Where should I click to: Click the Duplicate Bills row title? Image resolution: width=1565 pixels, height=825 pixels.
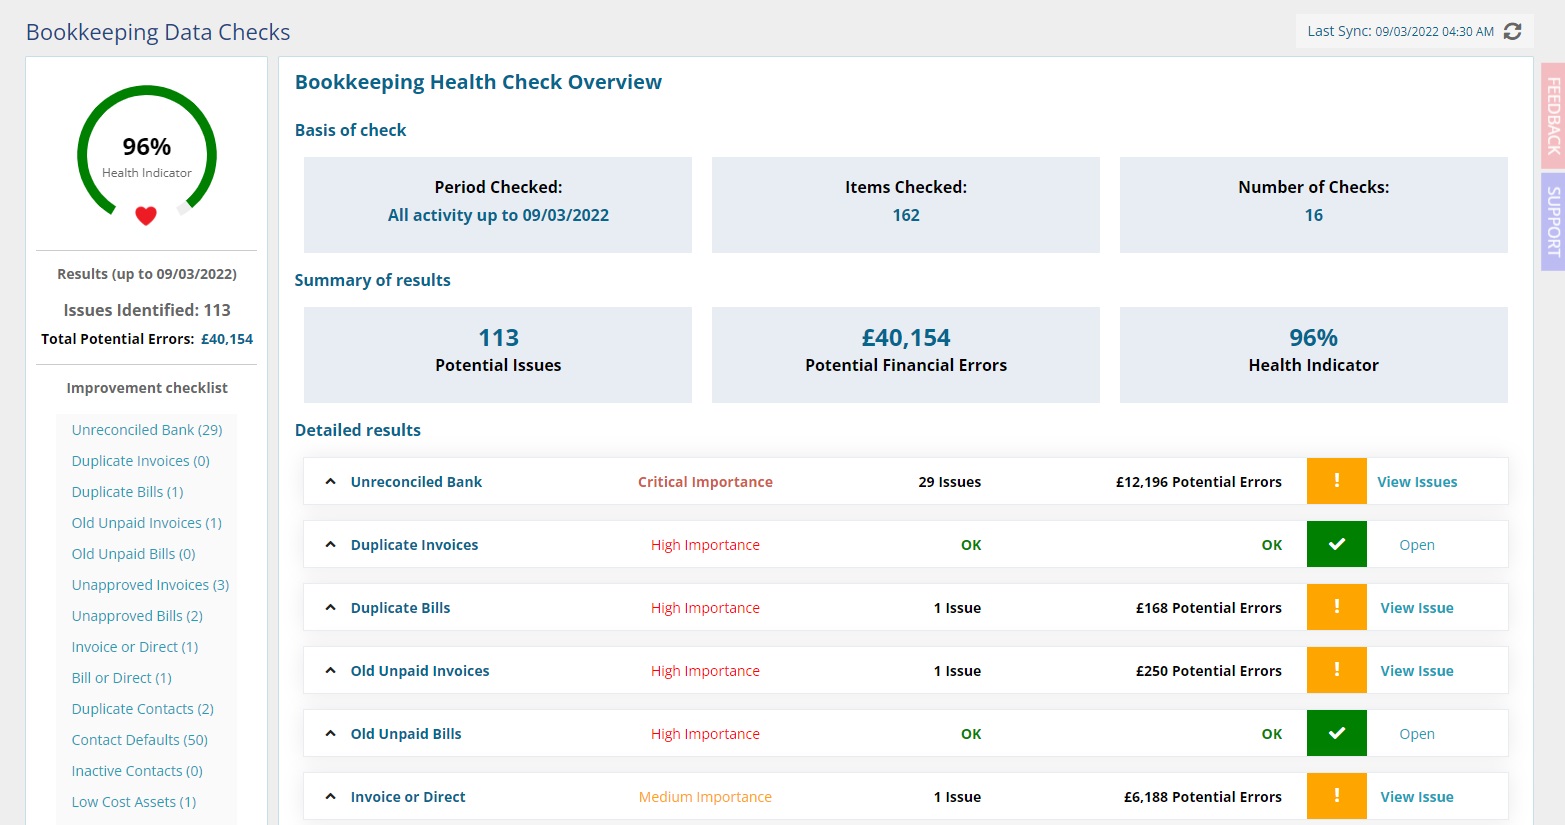[x=400, y=608]
